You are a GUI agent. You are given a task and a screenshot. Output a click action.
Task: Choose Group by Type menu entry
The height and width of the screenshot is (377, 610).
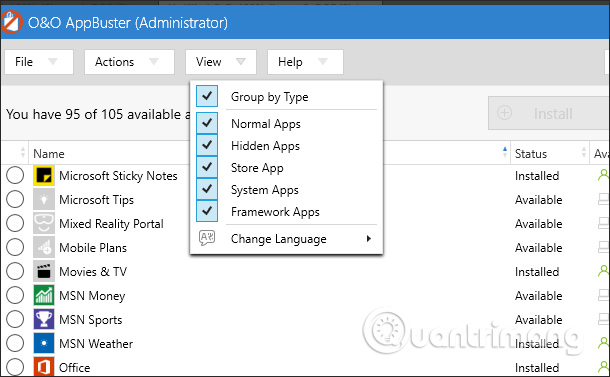pos(286,96)
